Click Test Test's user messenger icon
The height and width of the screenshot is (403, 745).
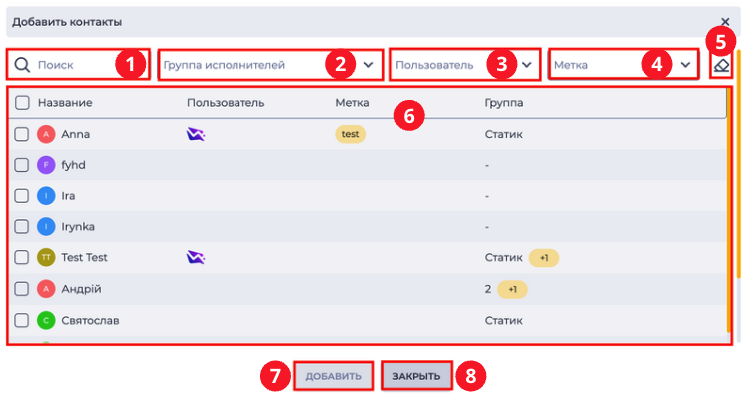point(196,258)
